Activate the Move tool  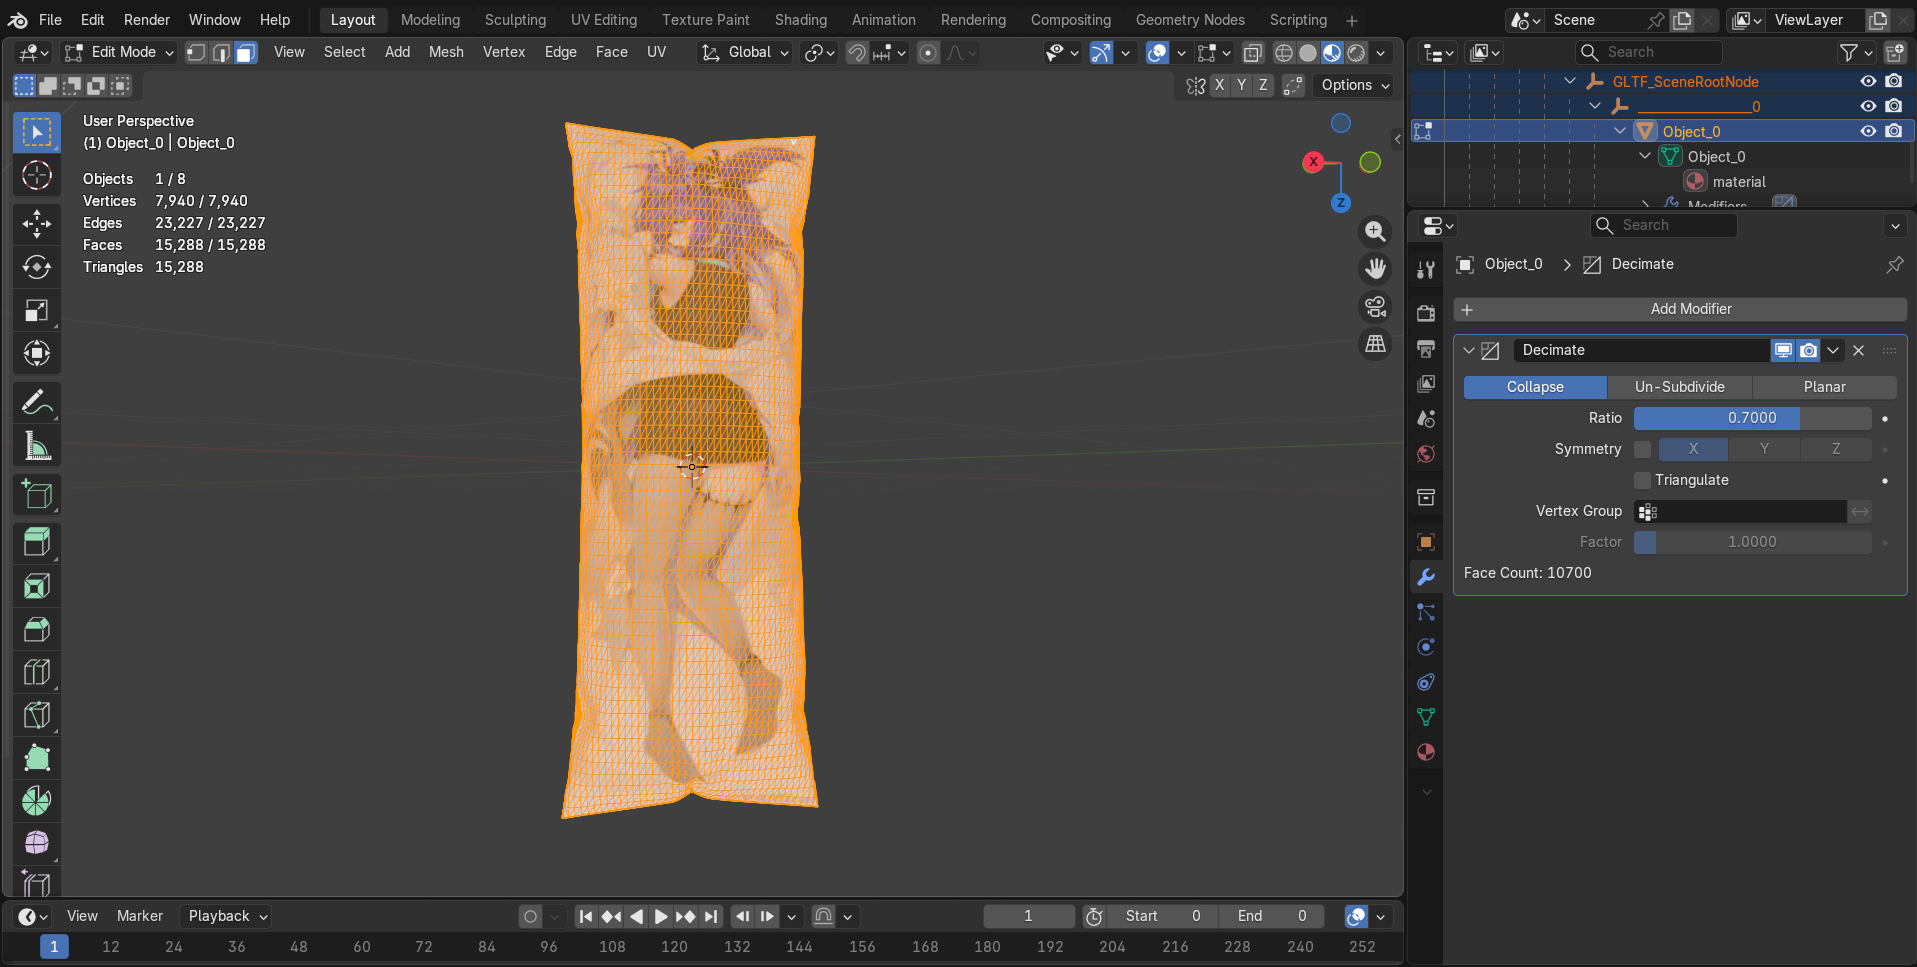coord(37,223)
